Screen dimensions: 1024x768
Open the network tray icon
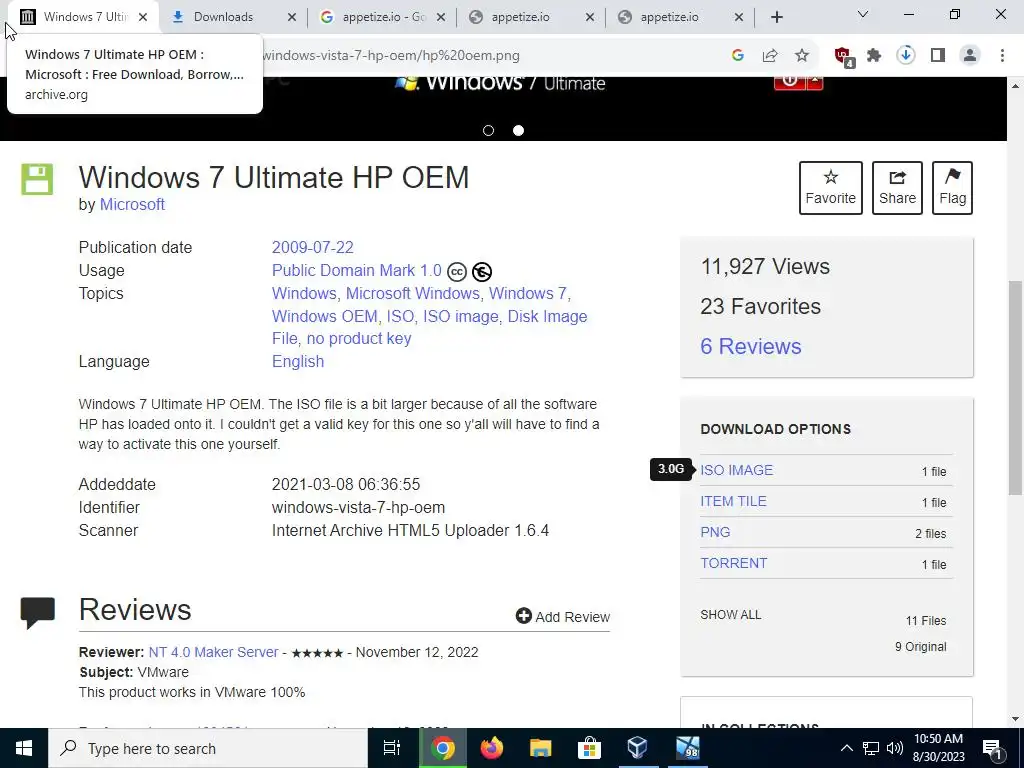click(871, 748)
